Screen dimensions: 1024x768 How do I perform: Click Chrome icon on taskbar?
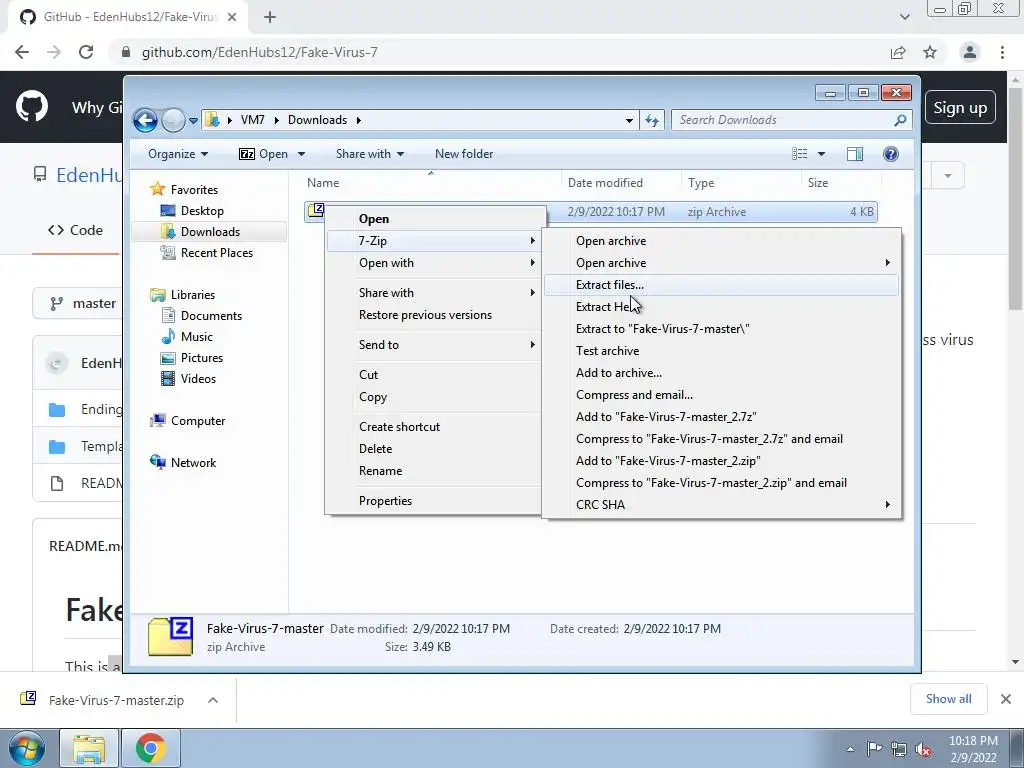(x=150, y=748)
